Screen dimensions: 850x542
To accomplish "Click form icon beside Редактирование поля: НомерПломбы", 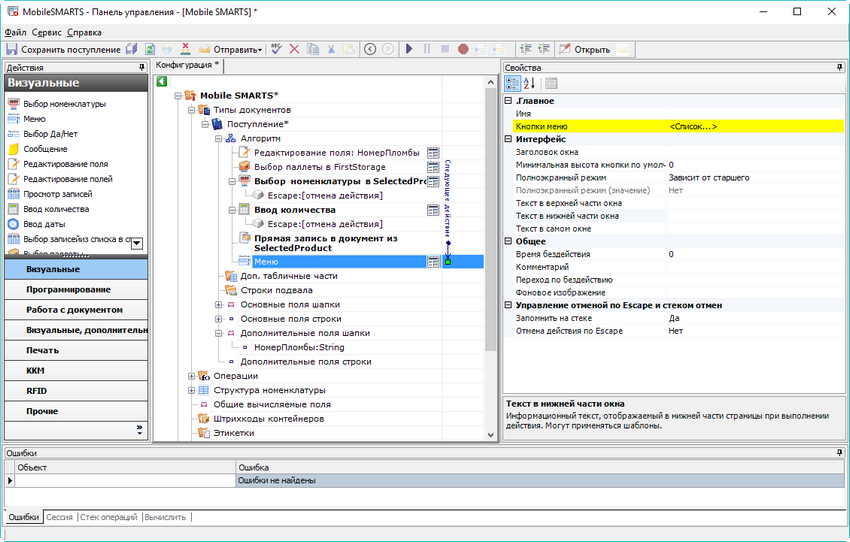I will (x=433, y=153).
